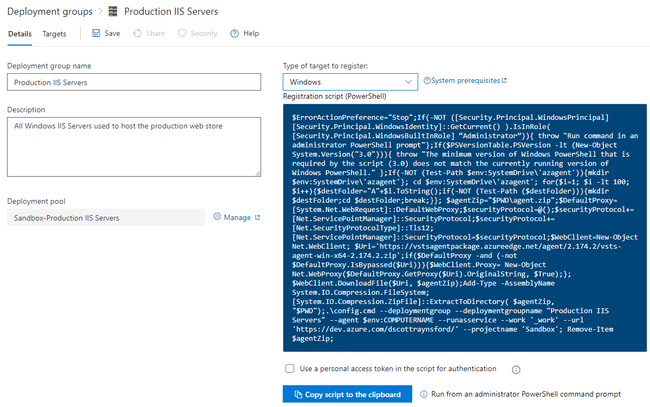Click the external link icon after Manage
This screenshot has height=407, width=650.
point(257,217)
